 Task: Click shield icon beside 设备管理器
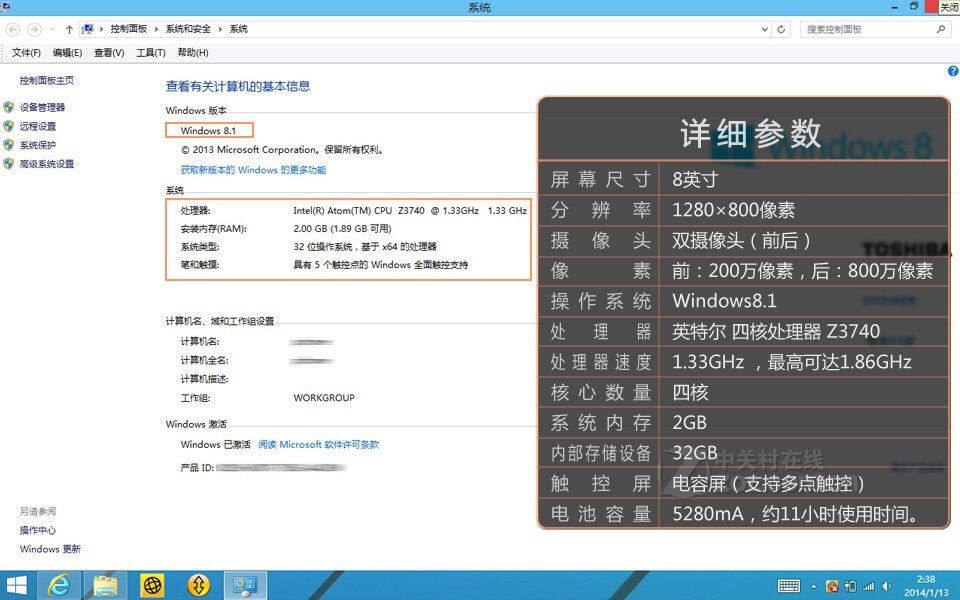point(9,107)
